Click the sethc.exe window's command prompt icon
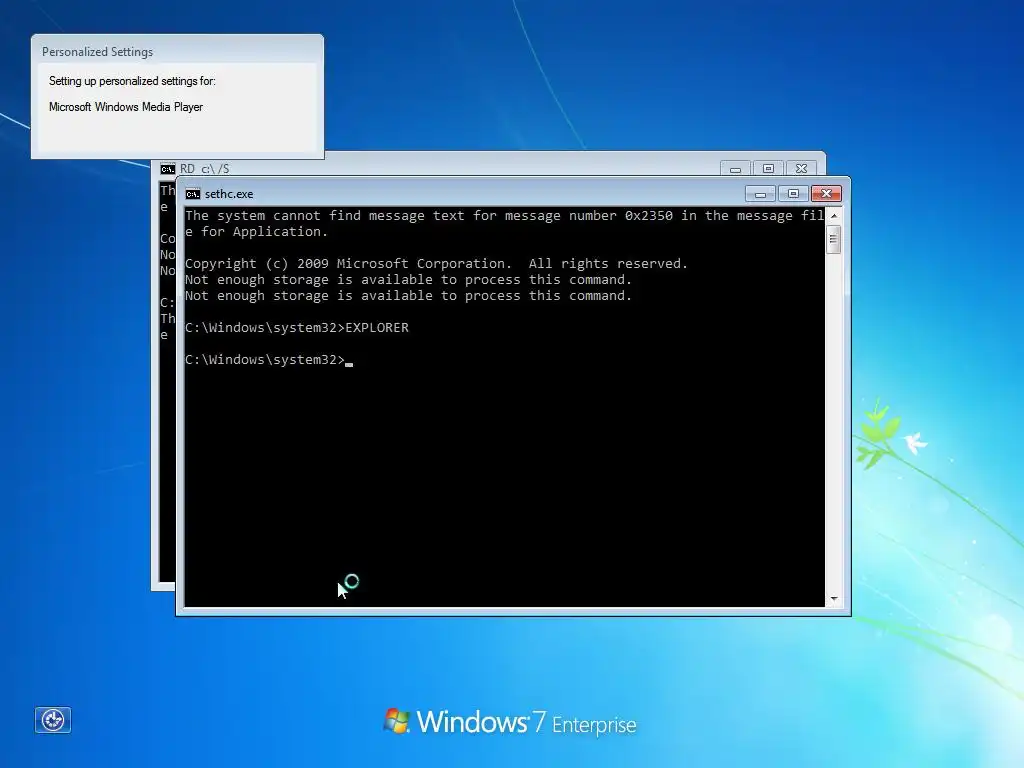1024x768 pixels. pos(193,194)
